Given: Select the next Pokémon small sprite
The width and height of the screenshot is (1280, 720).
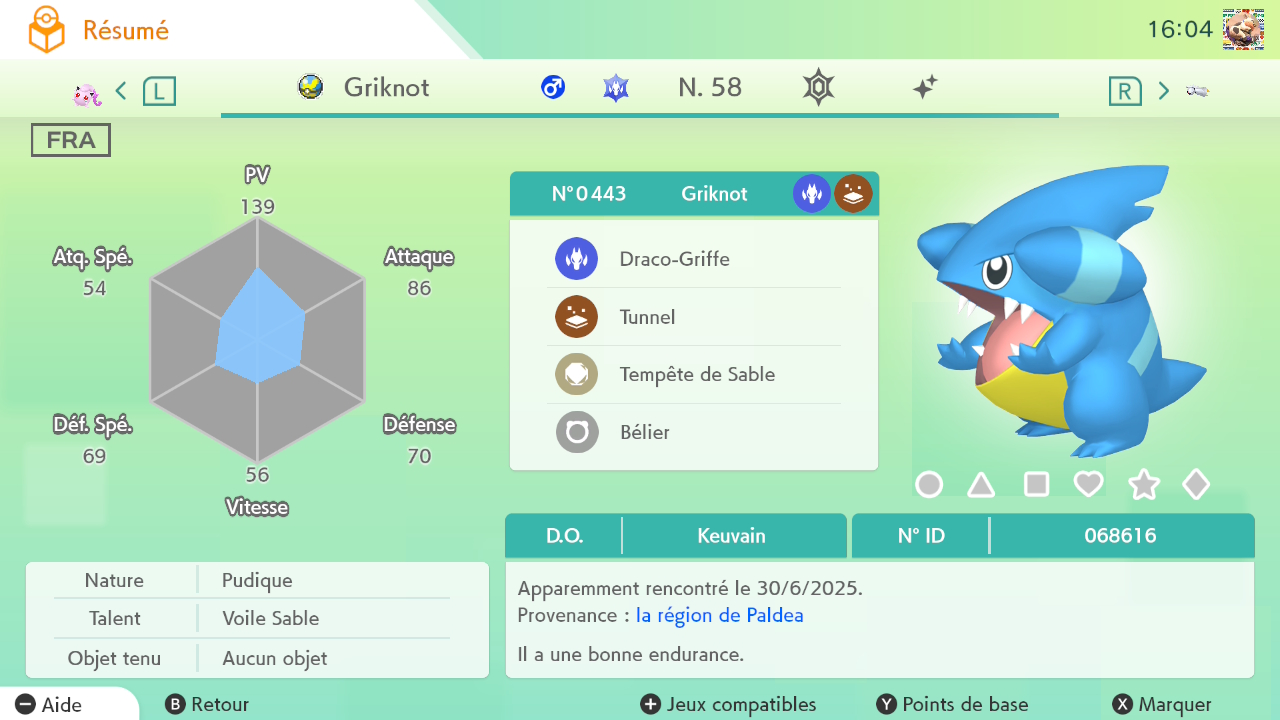Looking at the screenshot, I should pos(1197,91).
